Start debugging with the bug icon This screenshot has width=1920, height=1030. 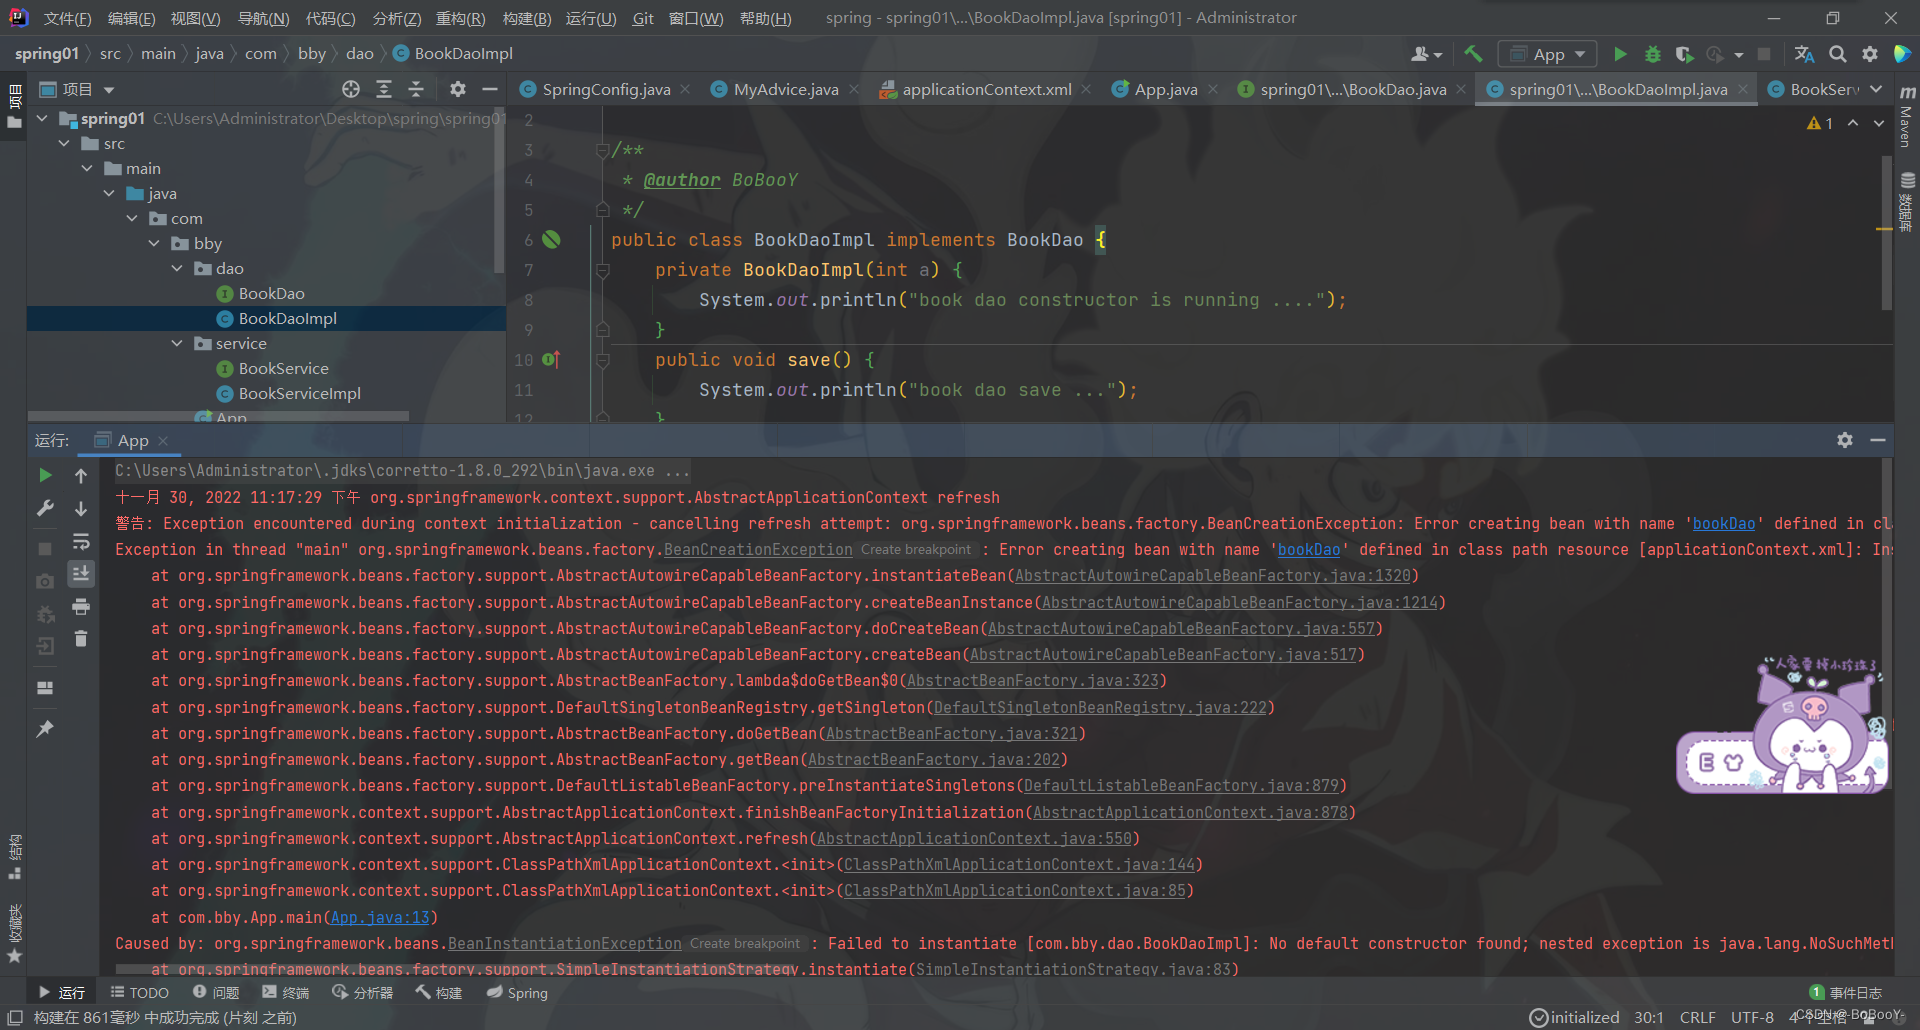pyautogui.click(x=1653, y=54)
